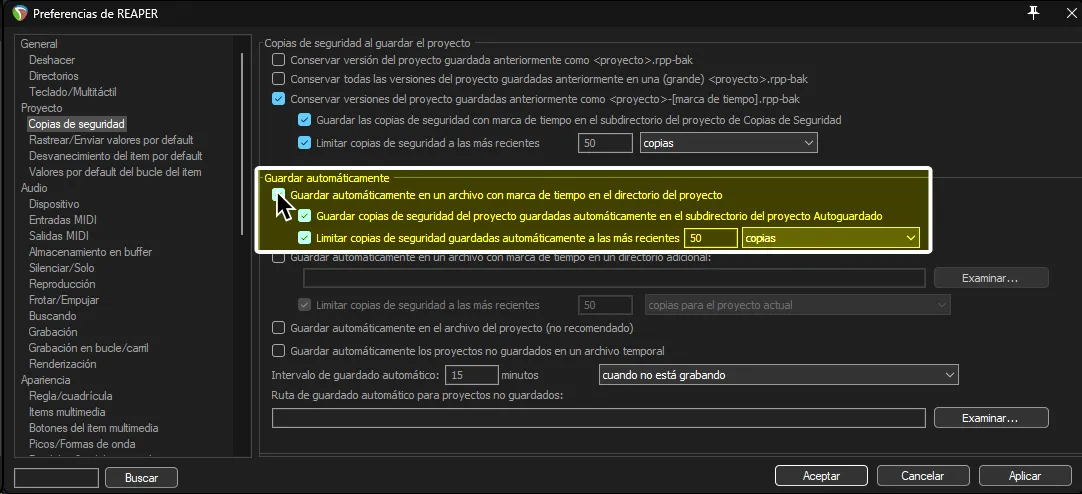This screenshot has height=494, width=1082.
Task: Select General in the preferences tree
Action: coord(39,44)
